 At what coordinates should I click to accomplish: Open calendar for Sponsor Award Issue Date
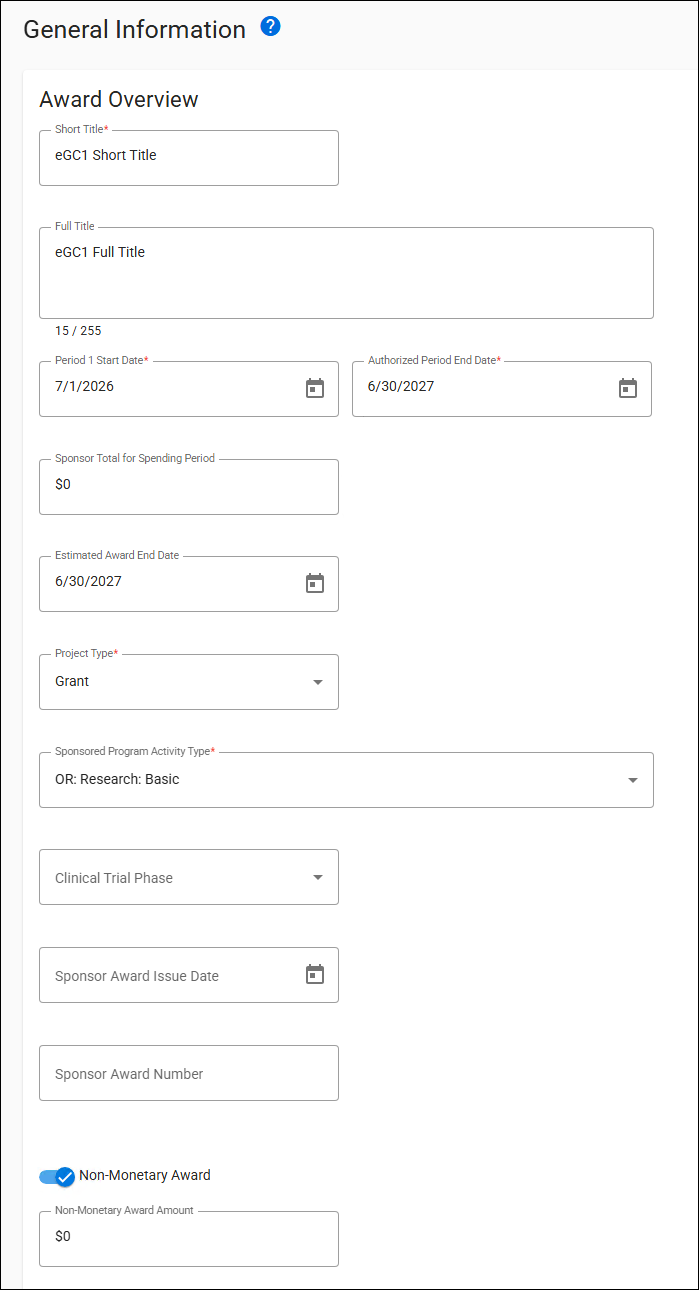tap(315, 974)
